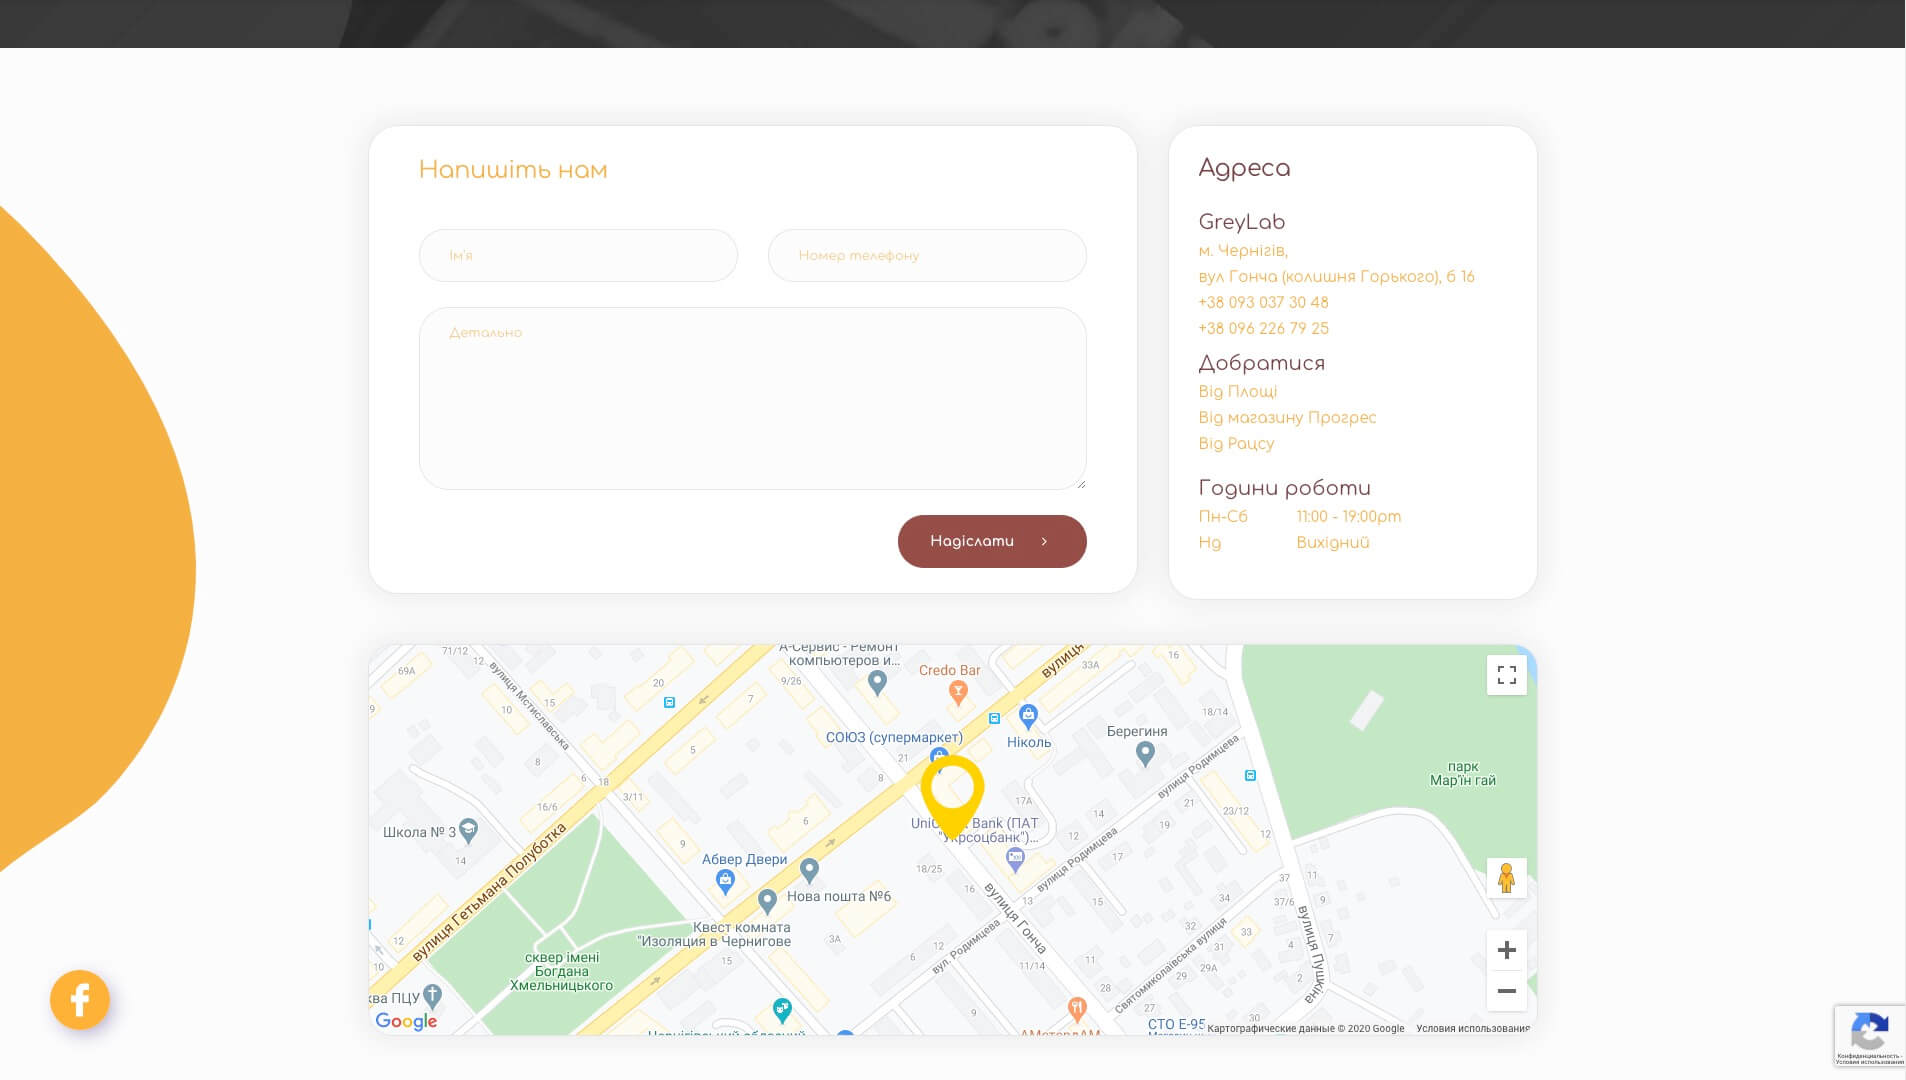Open map Условия использования link
Screen dimensions: 1906x1080
pyautogui.click(x=1472, y=1028)
